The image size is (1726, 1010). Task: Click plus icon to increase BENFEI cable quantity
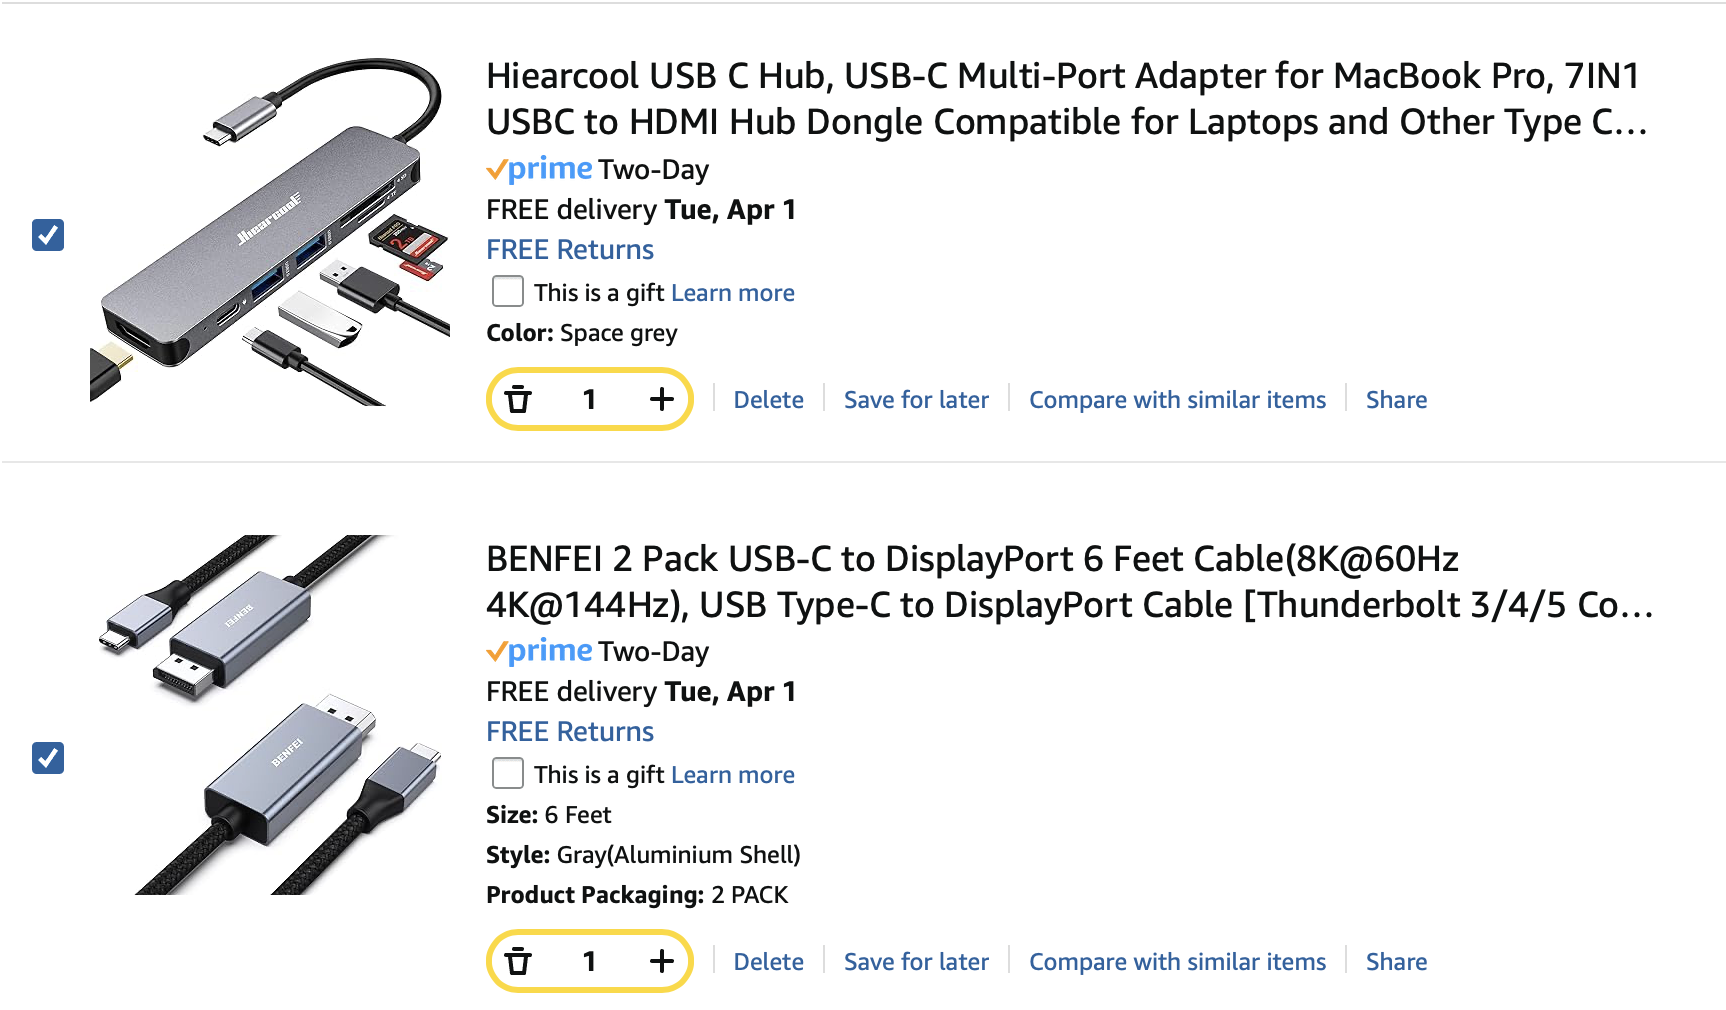coord(661,962)
